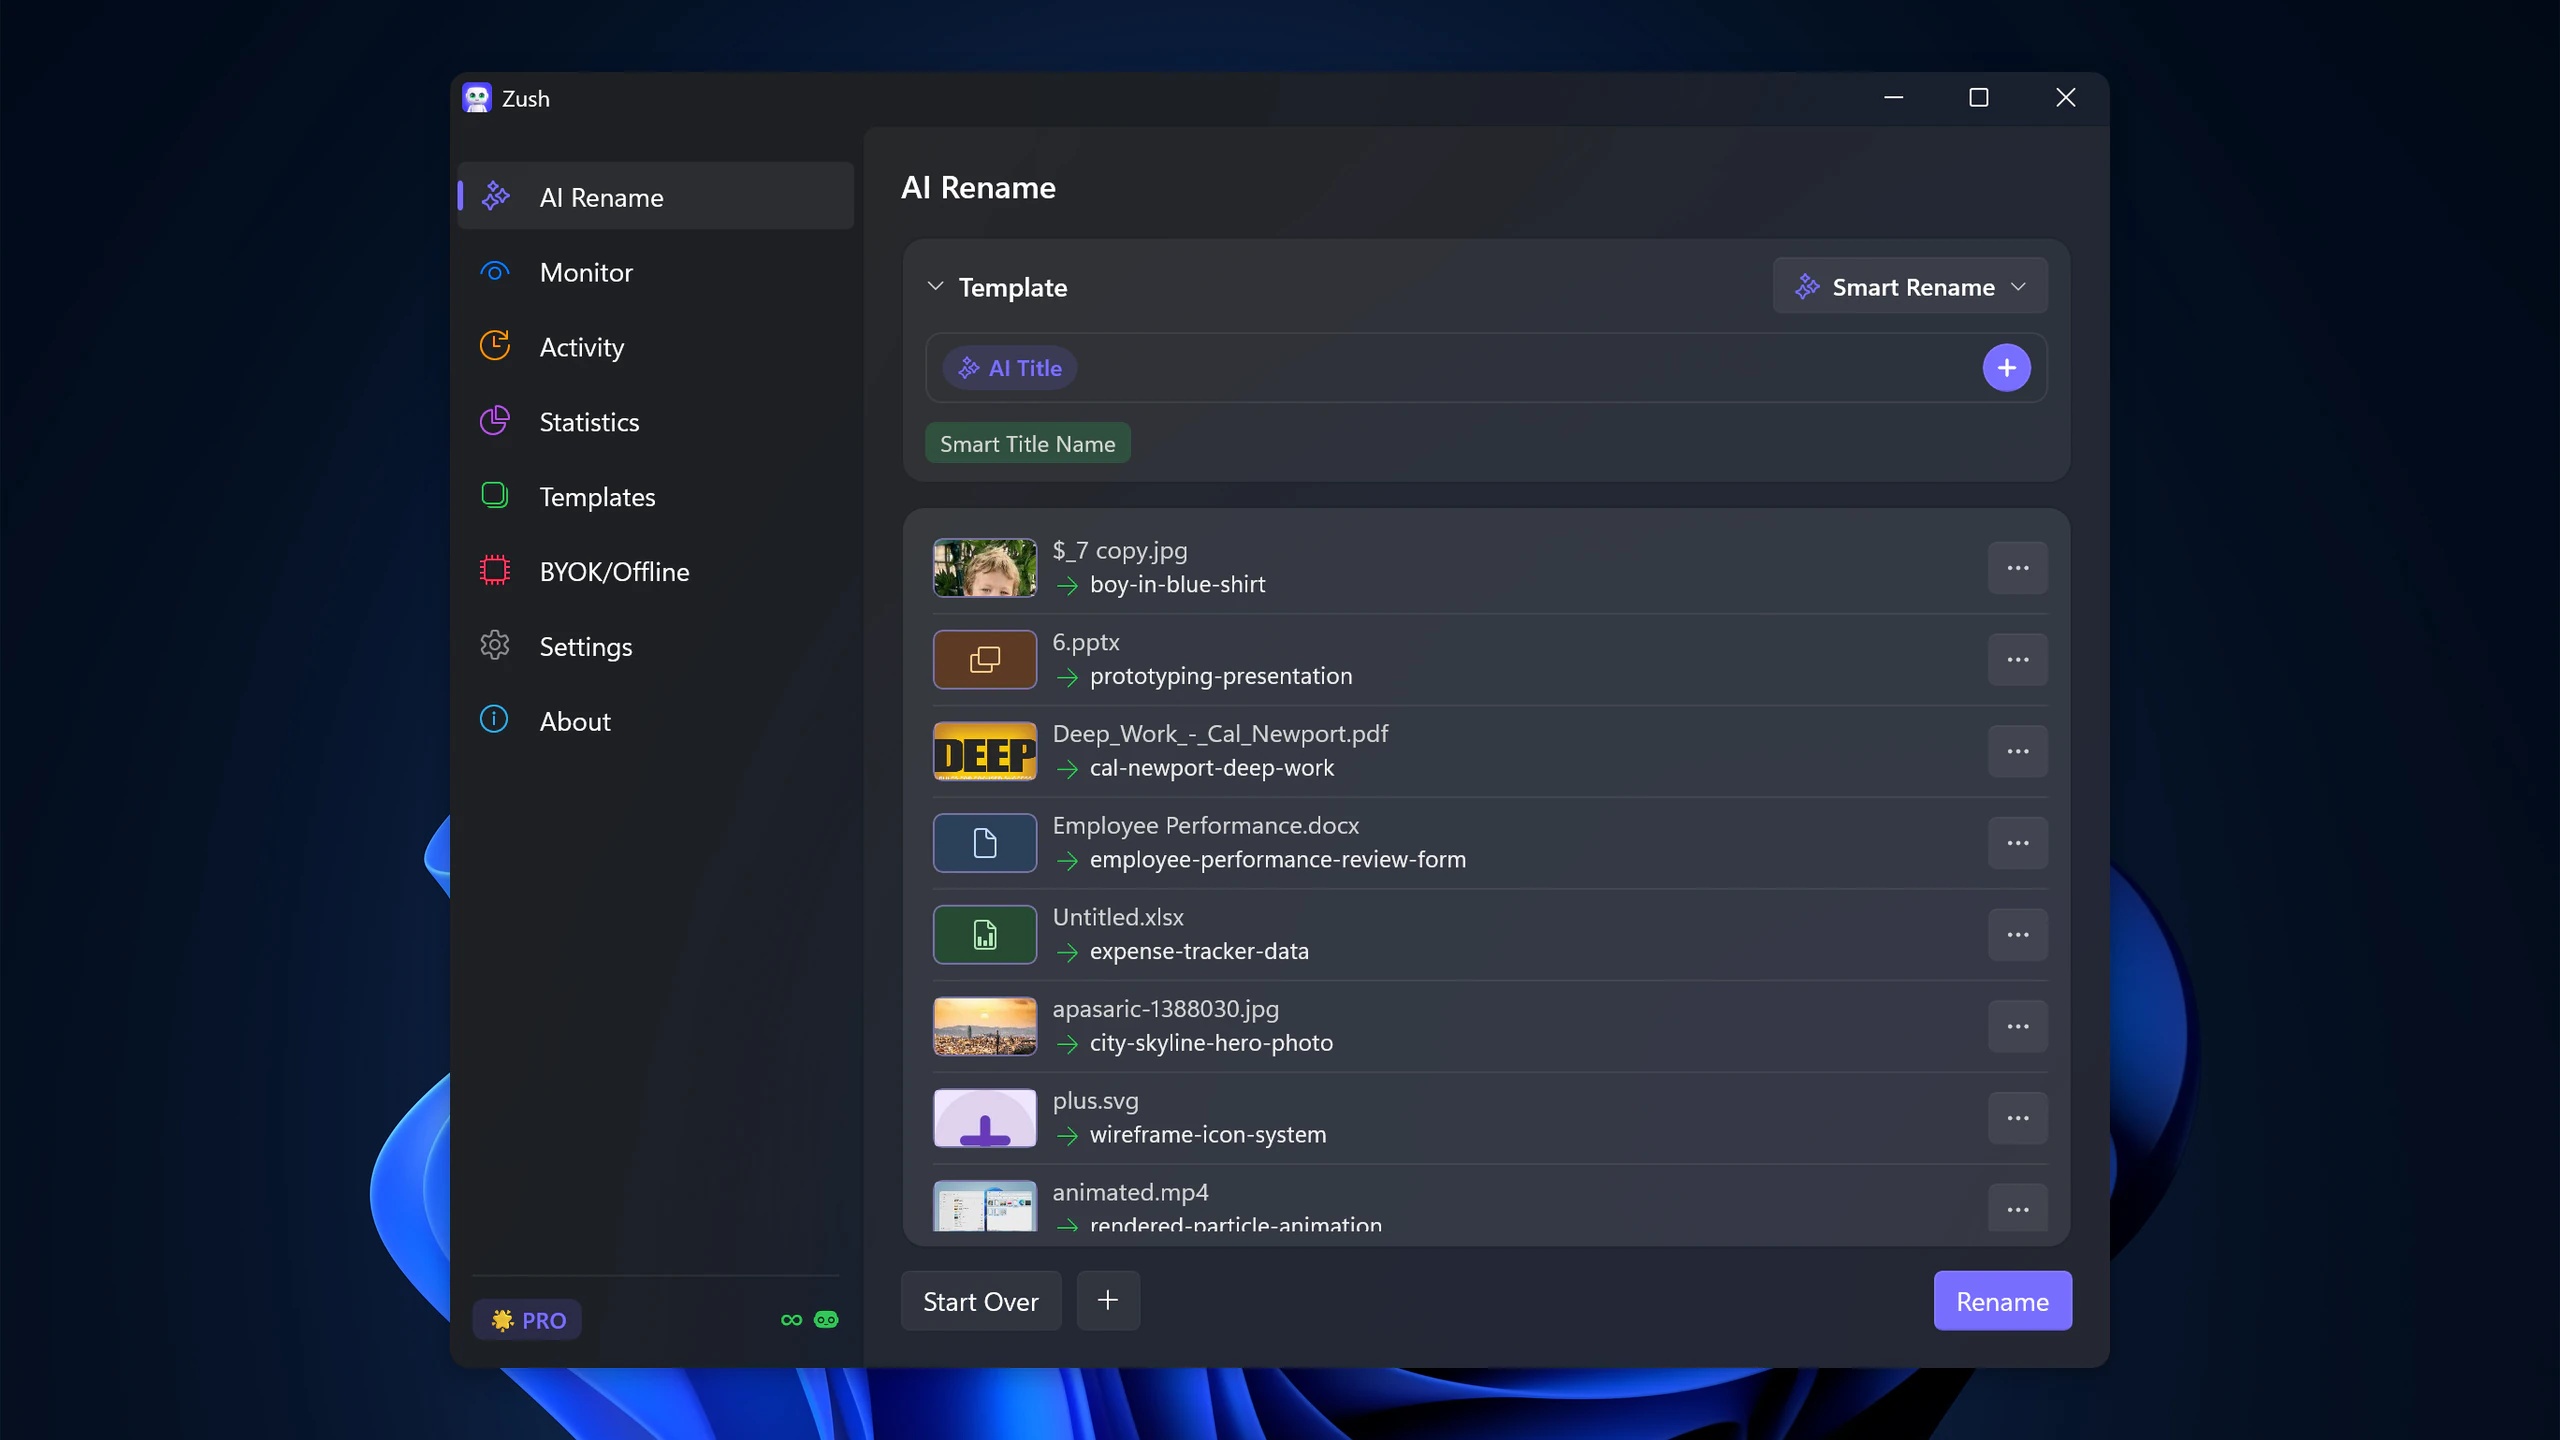Click the Settings gear icon

(x=495, y=646)
